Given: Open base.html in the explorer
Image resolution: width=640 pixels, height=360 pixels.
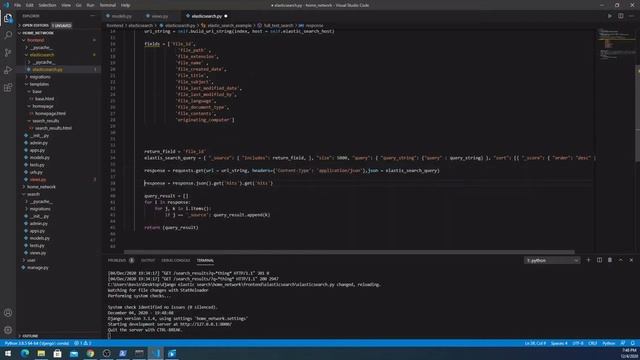Looking at the screenshot, I should click(x=44, y=99).
